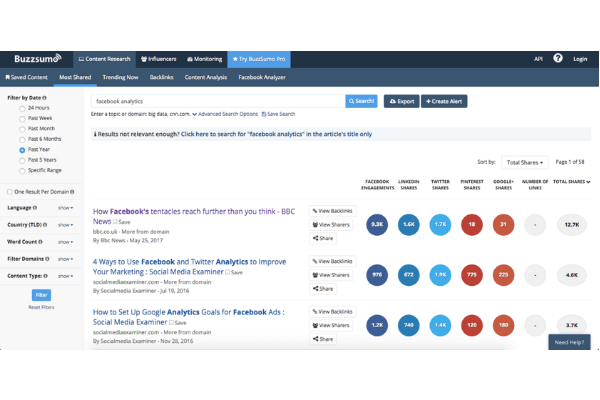Click the BuzzSumo logo

(38, 59)
